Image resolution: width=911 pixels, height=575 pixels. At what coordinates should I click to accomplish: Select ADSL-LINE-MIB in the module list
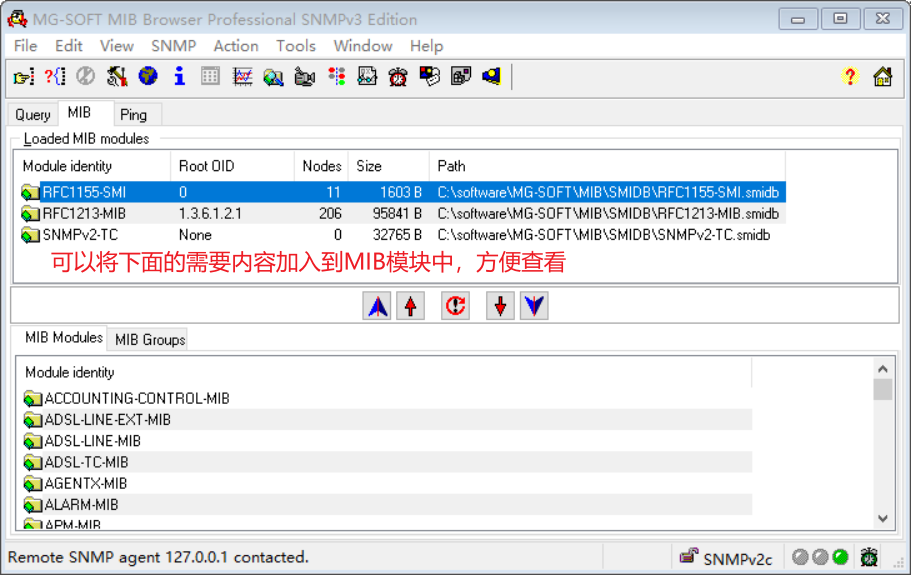point(387,441)
